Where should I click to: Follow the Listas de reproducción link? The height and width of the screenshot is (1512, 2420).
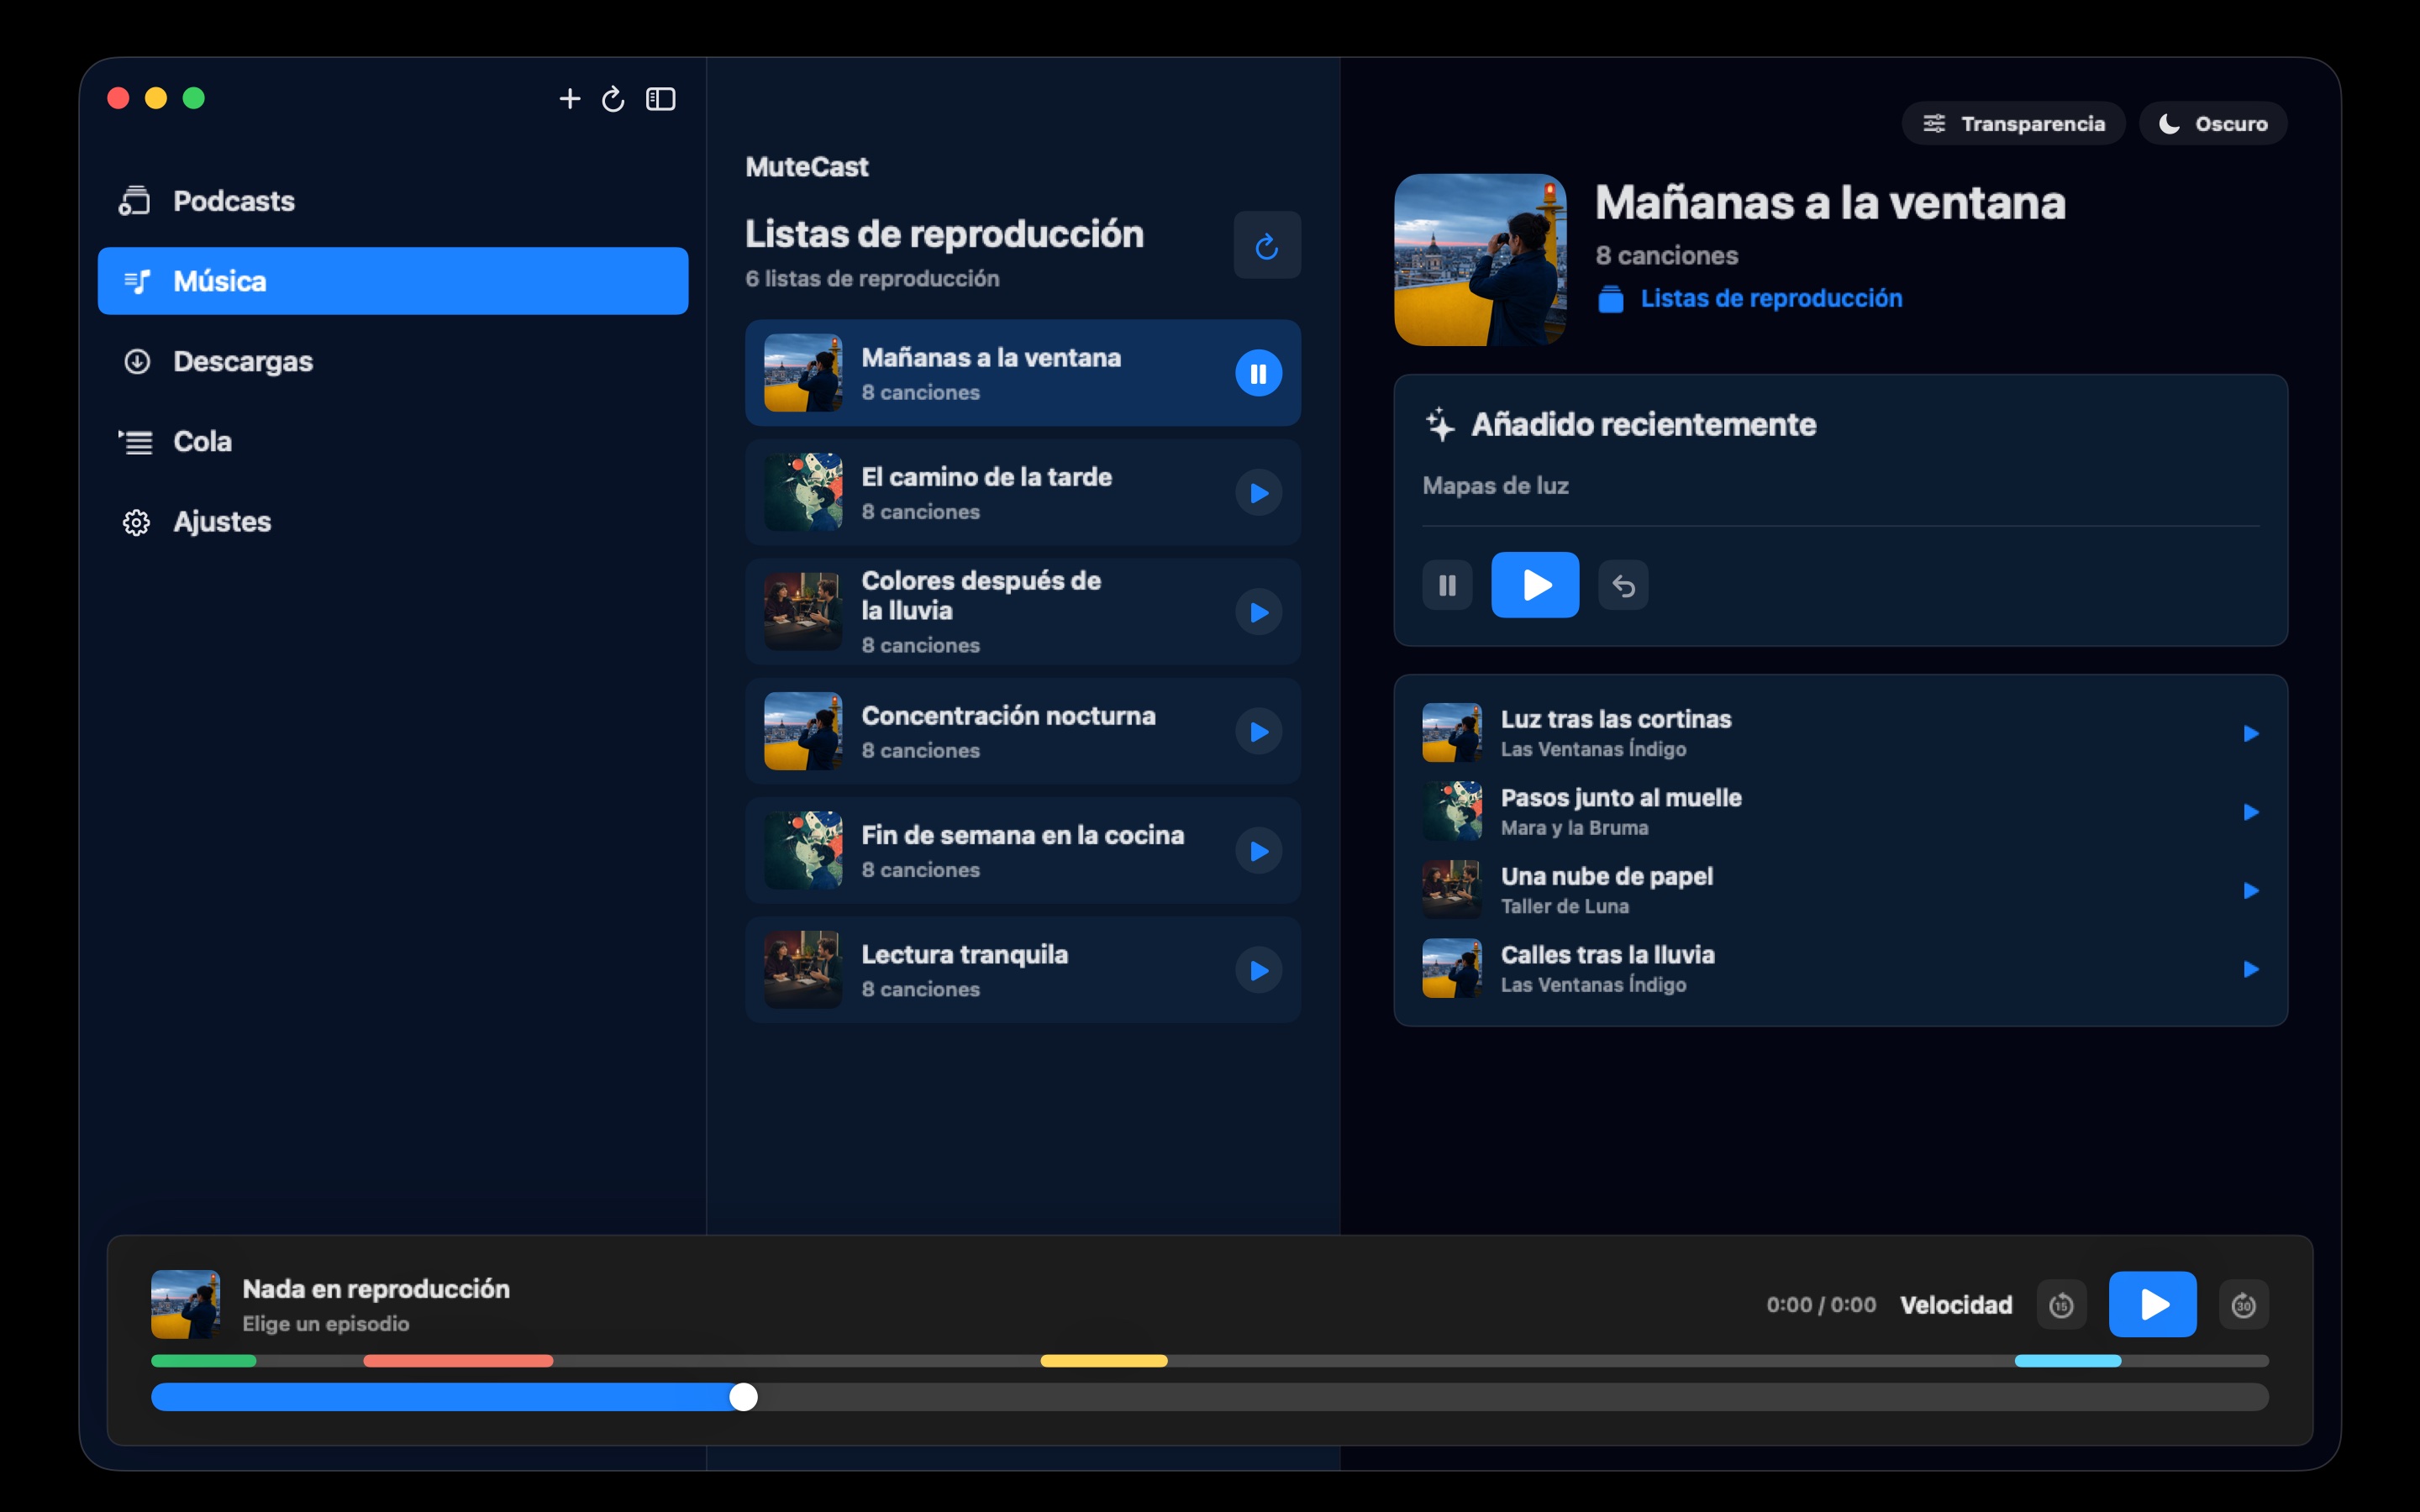point(1771,298)
